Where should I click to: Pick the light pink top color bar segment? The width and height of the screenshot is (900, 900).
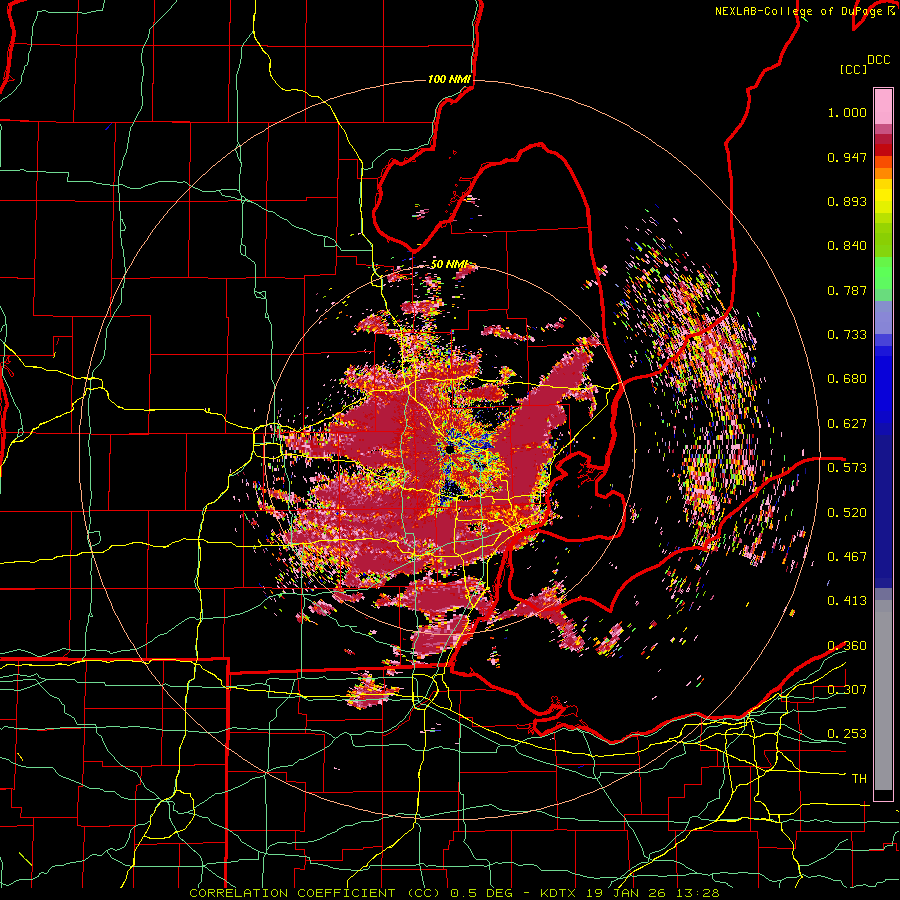click(x=883, y=106)
